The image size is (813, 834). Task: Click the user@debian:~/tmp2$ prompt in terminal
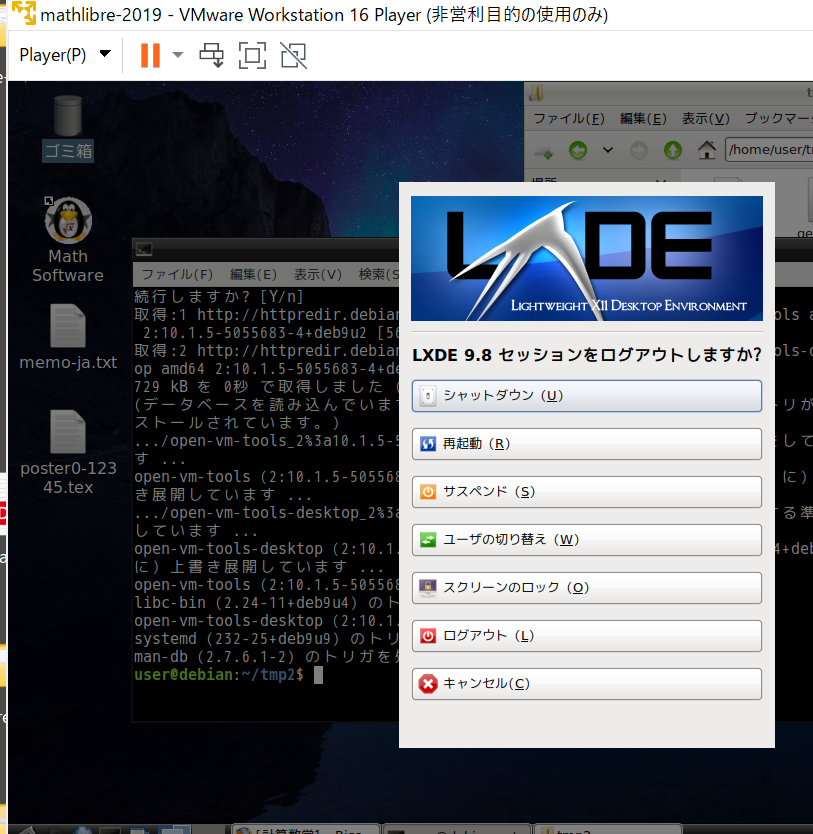(219, 675)
